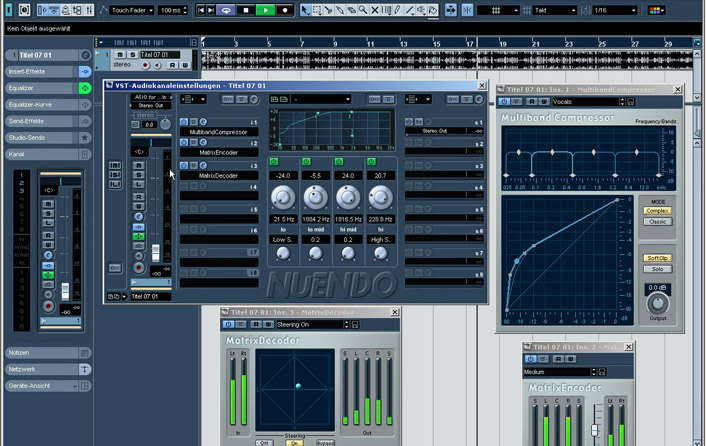The width and height of the screenshot is (706, 446).
Task: Select the Range Selection tool
Action: coord(317,10)
